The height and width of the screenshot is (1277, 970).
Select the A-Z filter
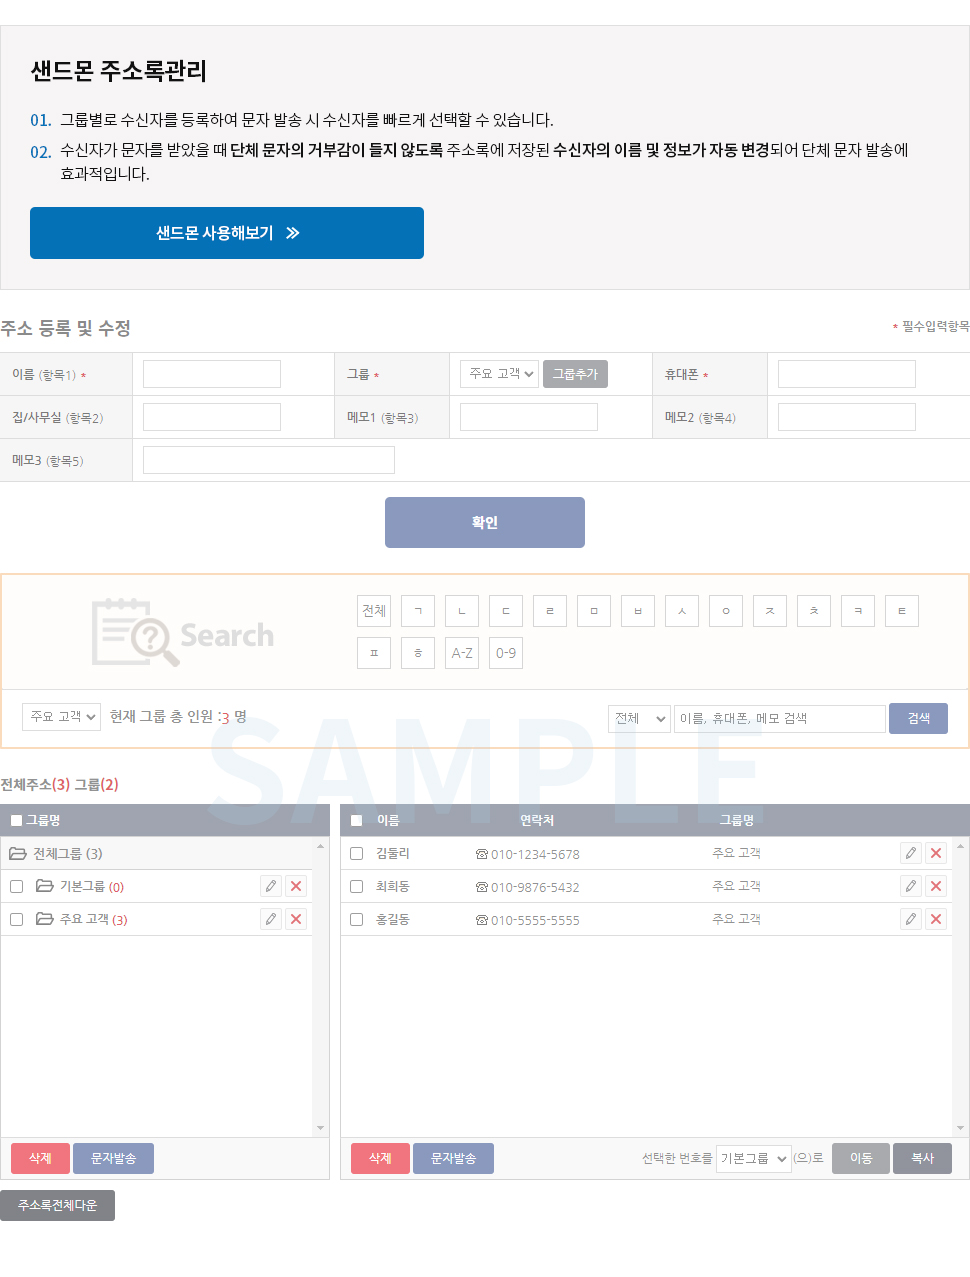click(462, 653)
